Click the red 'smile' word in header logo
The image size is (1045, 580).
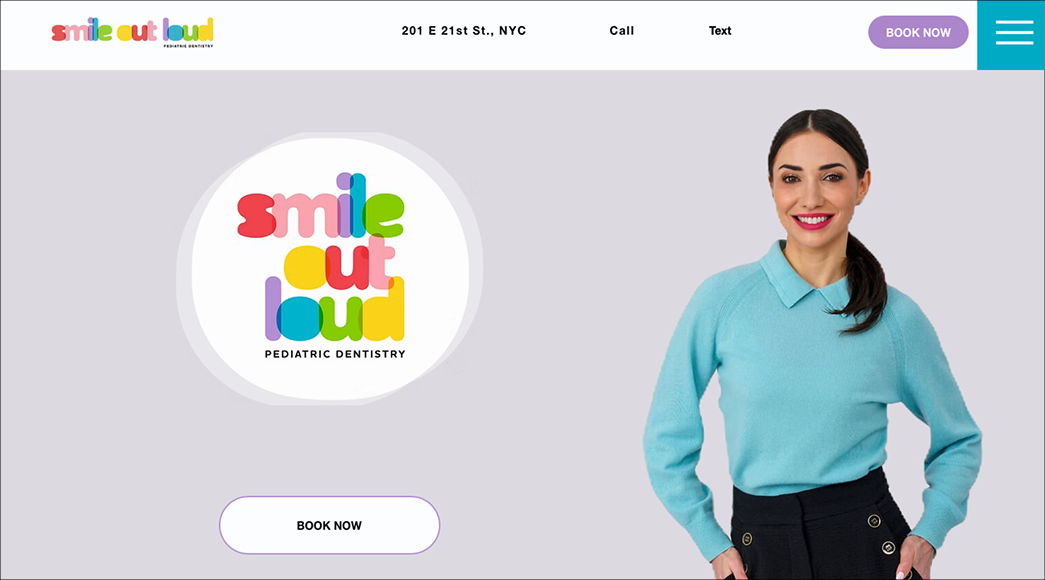(x=82, y=31)
